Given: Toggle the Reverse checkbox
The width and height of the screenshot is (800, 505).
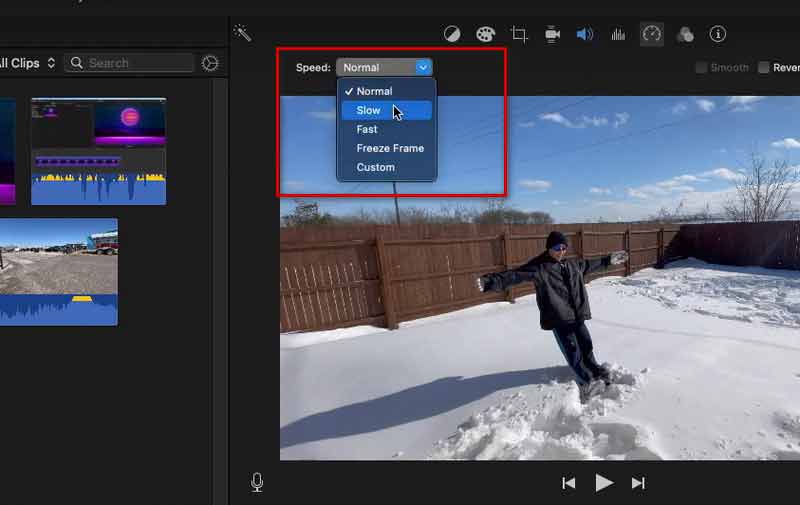Looking at the screenshot, I should pyautogui.click(x=764, y=68).
